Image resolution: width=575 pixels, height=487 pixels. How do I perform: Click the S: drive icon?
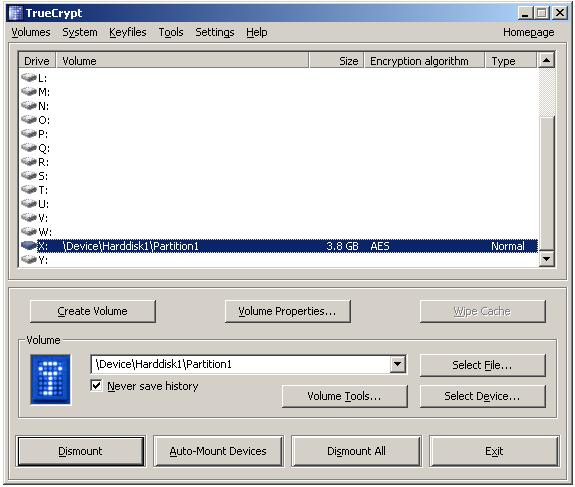tap(29, 175)
